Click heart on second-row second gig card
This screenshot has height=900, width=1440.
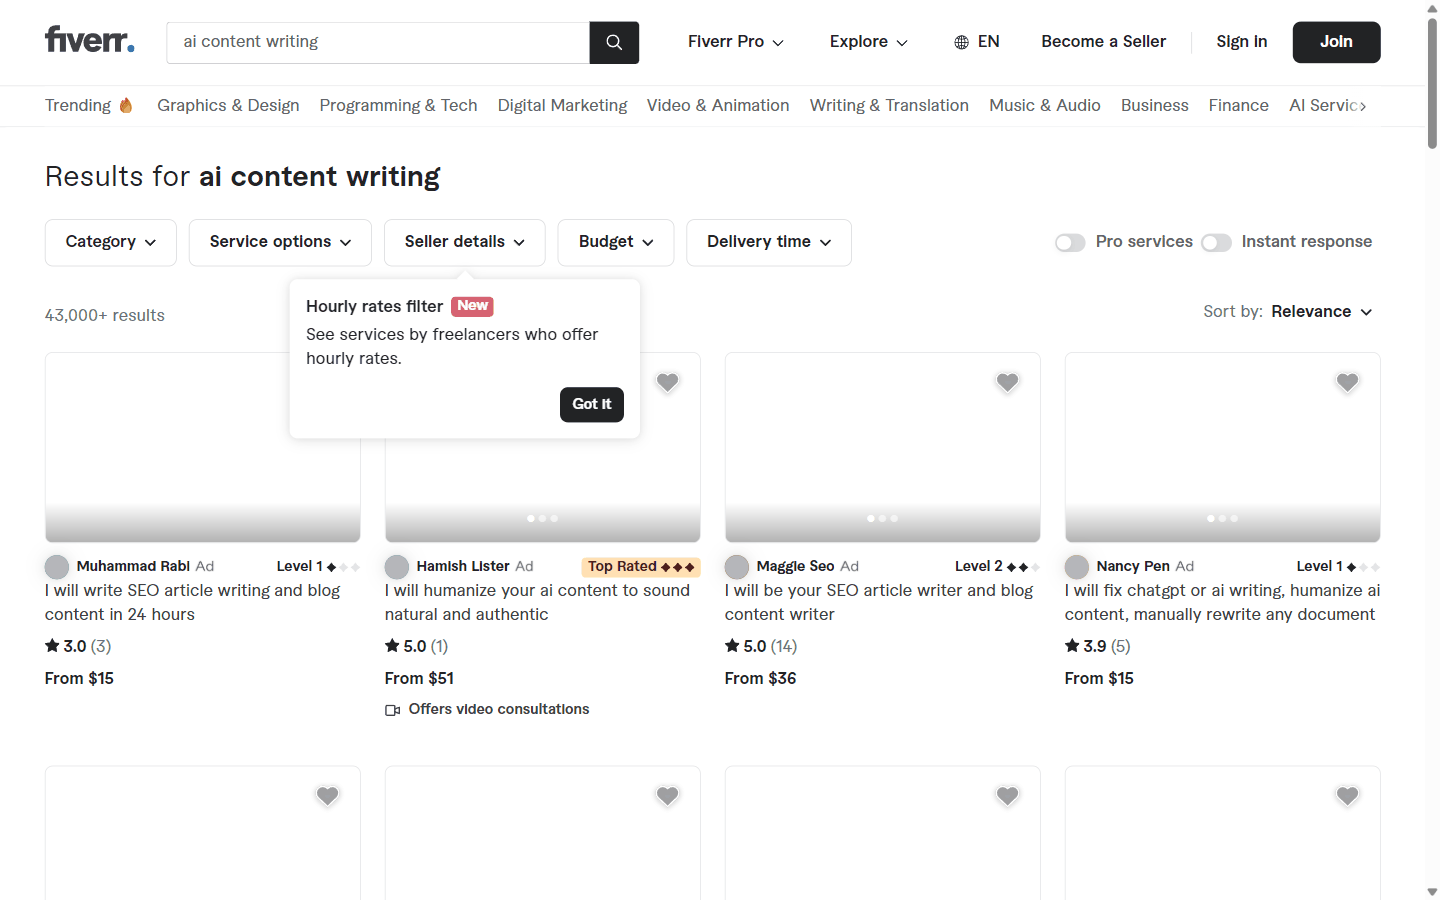point(667,796)
